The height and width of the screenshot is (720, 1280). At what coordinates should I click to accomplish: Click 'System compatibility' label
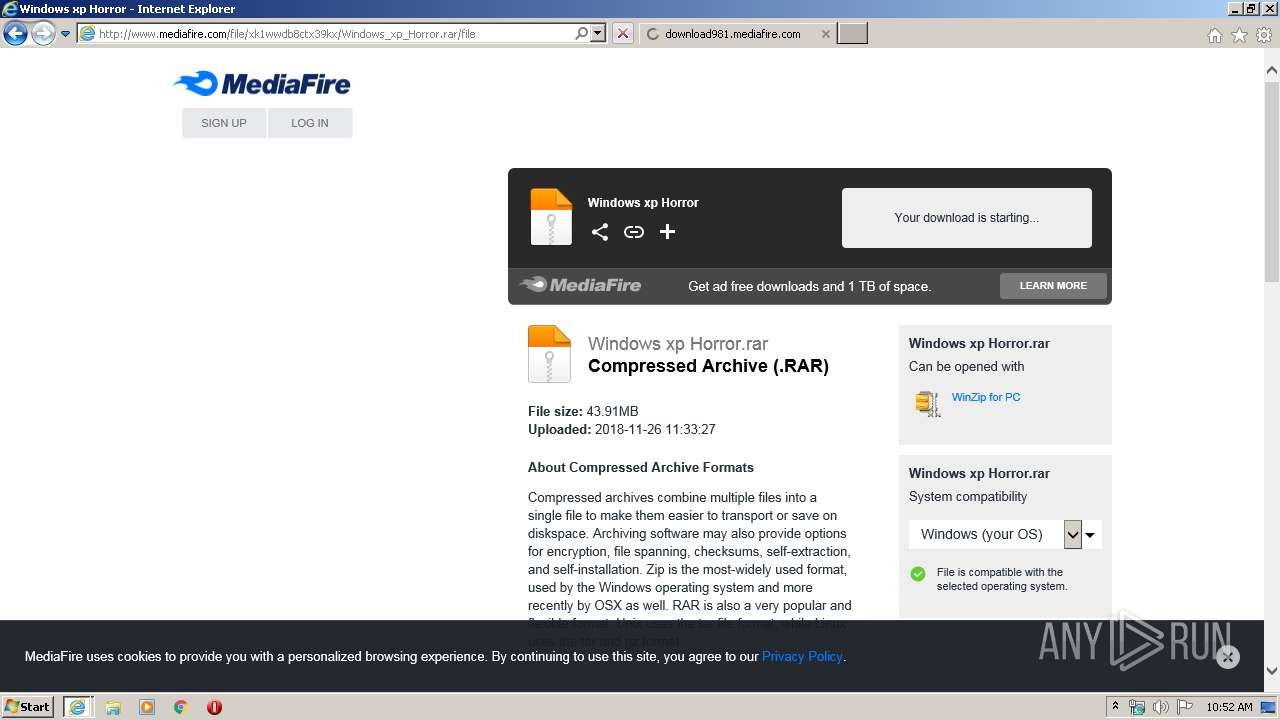click(x=968, y=497)
